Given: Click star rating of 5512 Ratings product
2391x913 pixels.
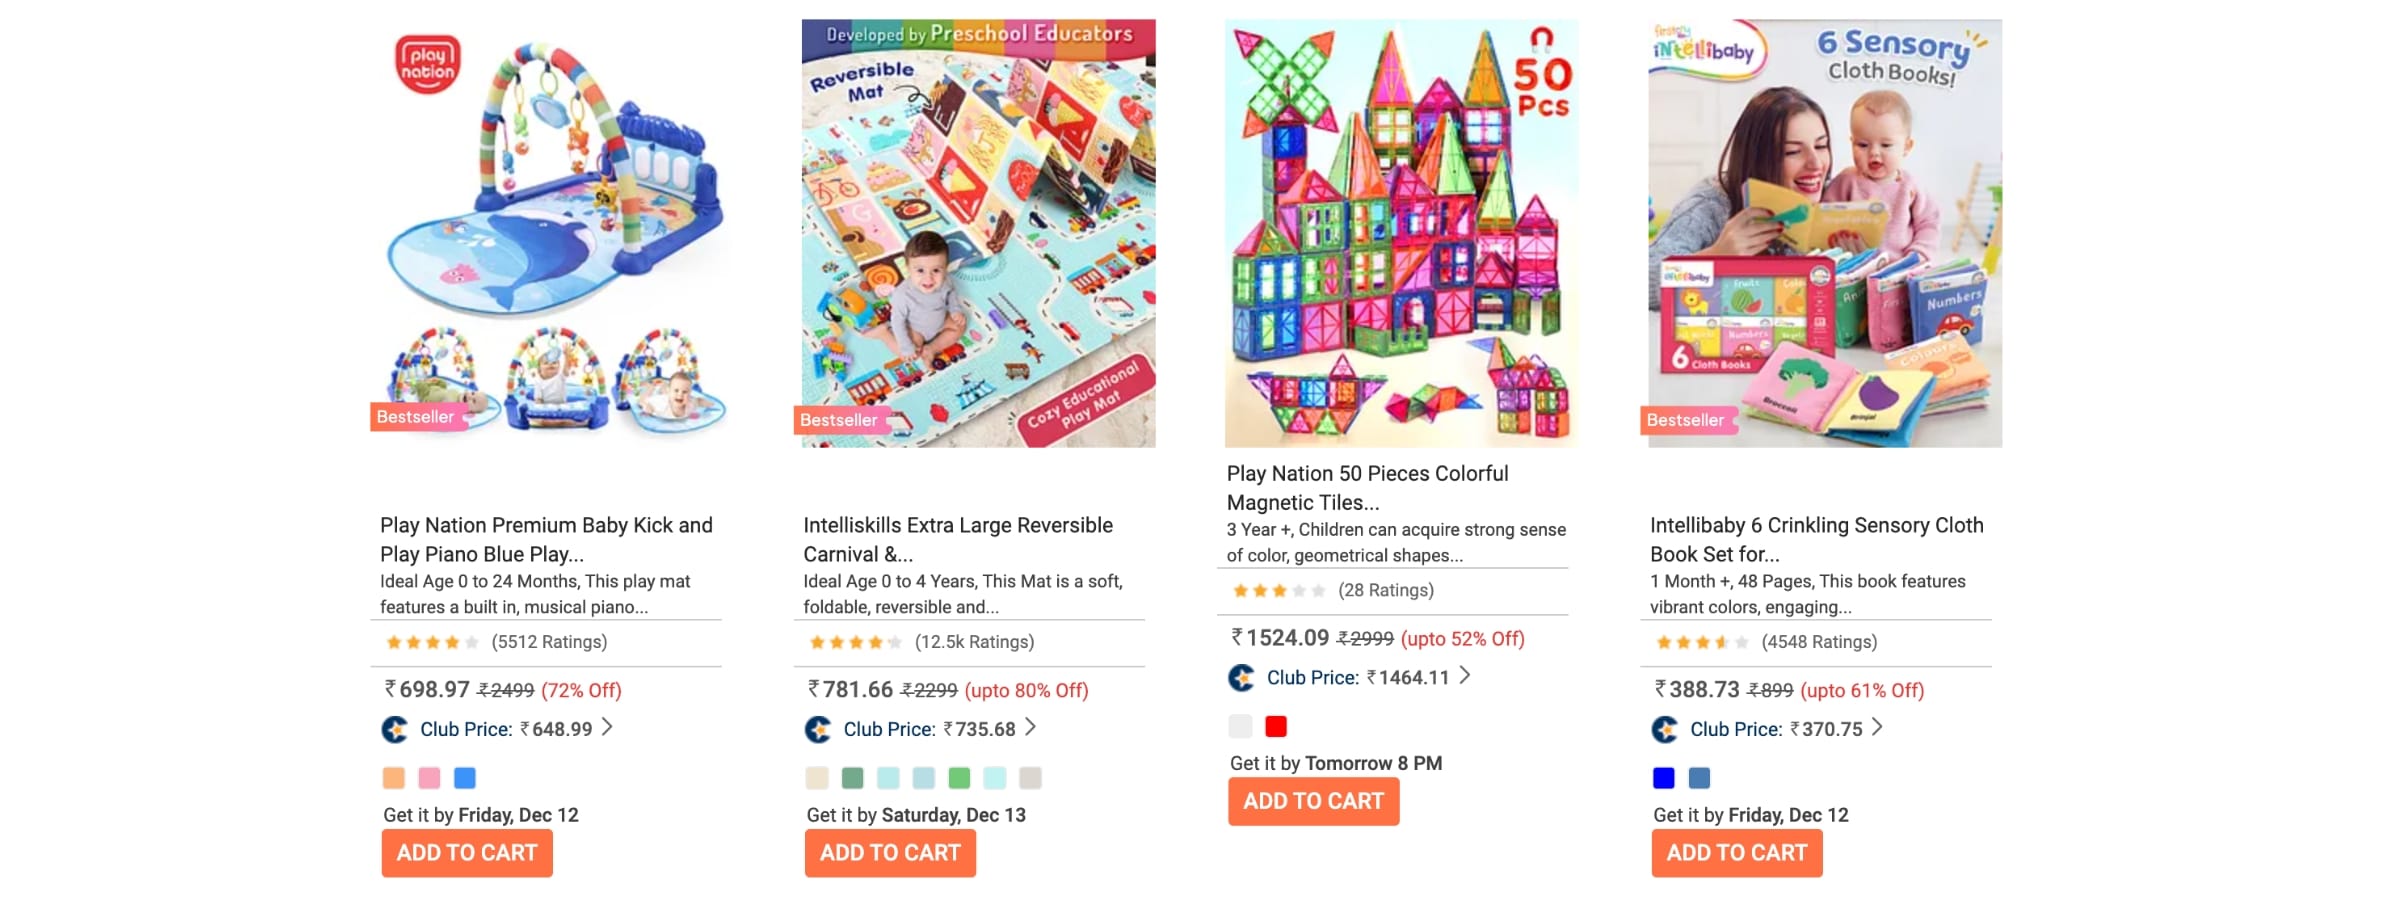Looking at the screenshot, I should [x=432, y=642].
